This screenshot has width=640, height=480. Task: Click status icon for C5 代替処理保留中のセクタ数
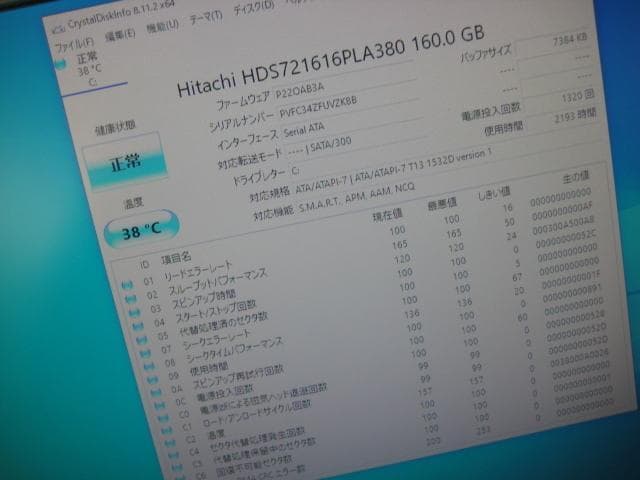pyautogui.click(x=176, y=467)
